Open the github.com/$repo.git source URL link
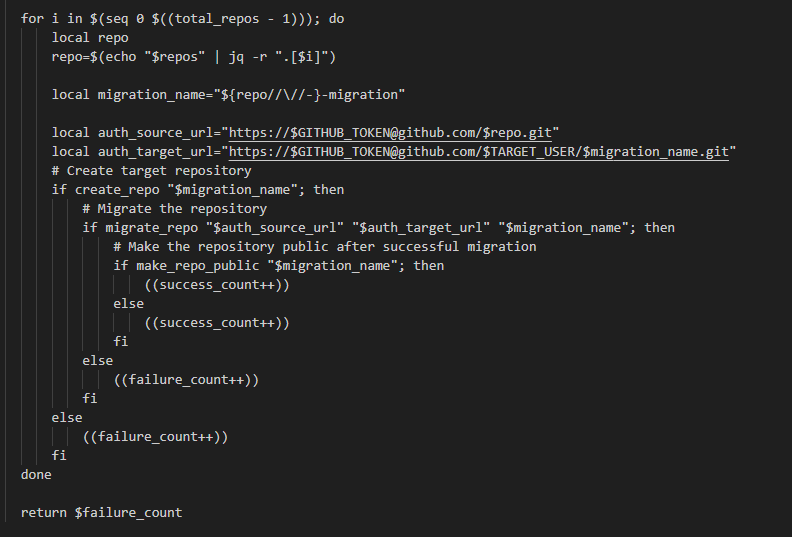The height and width of the screenshot is (537, 792). click(x=393, y=133)
